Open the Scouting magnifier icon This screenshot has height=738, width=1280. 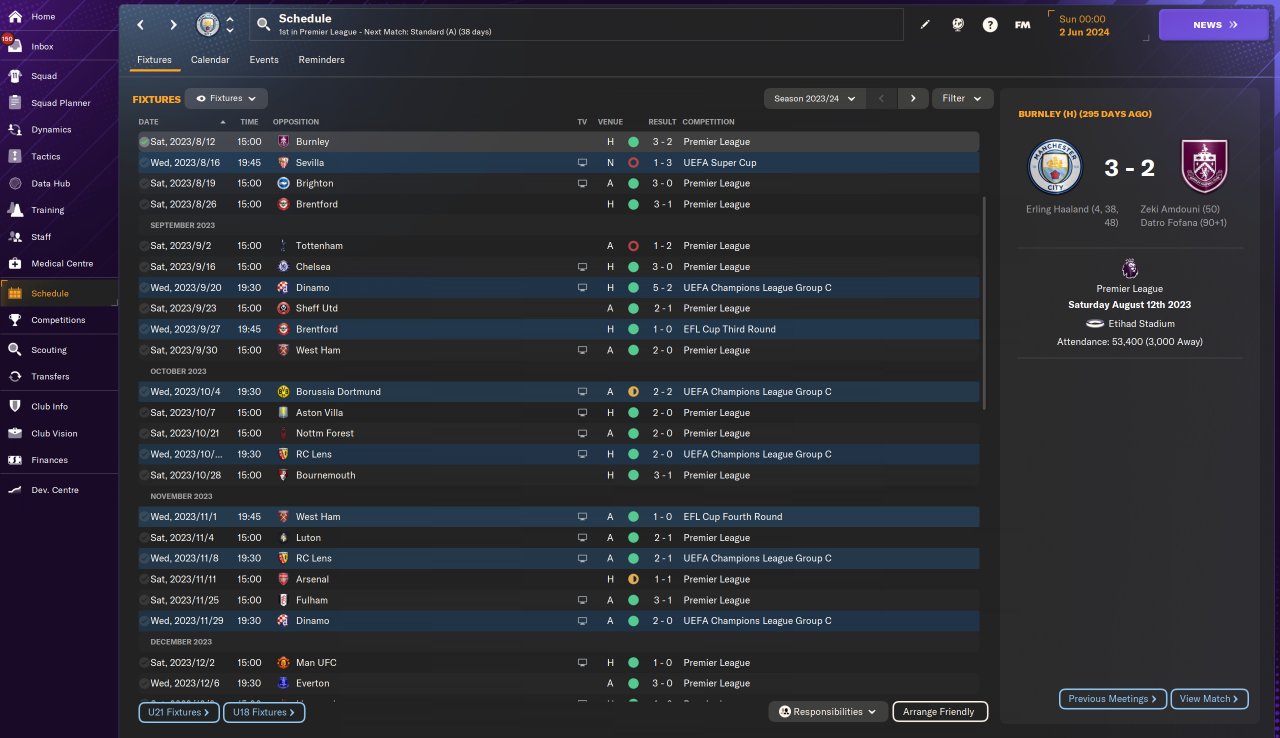pos(15,350)
